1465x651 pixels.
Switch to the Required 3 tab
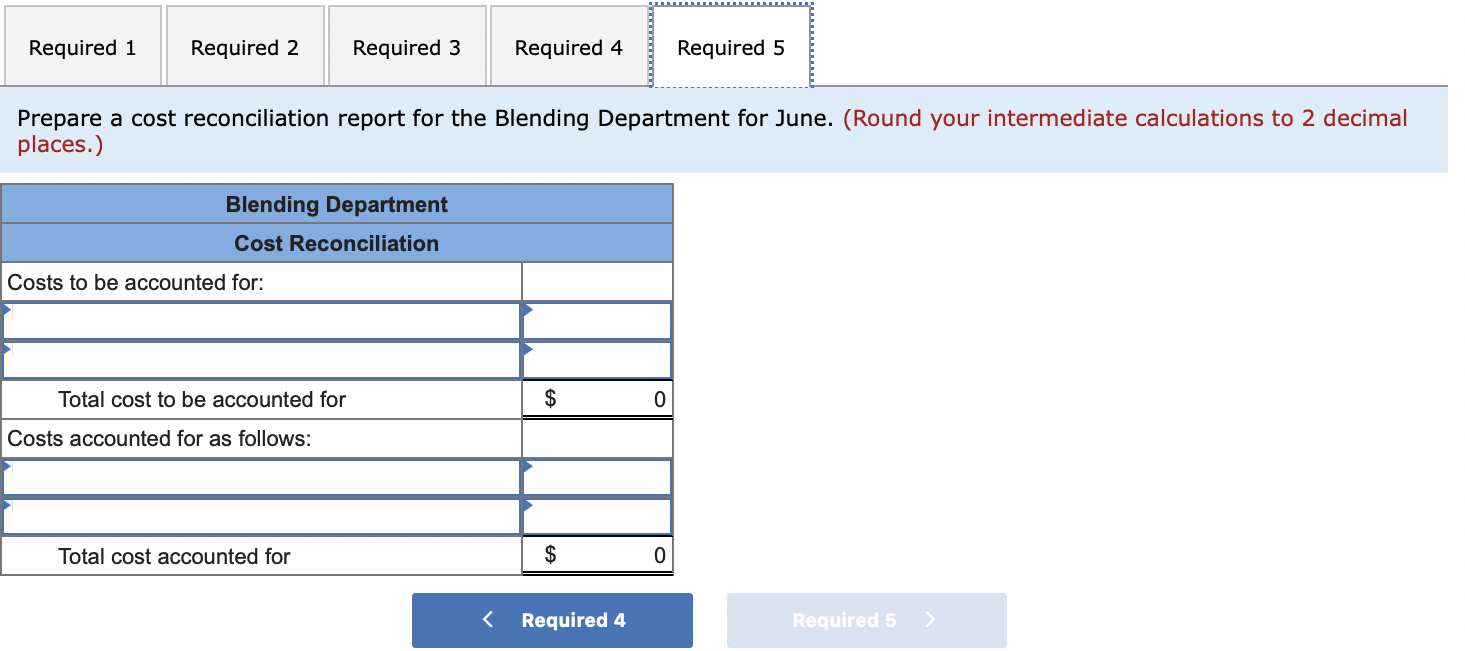coord(406,46)
